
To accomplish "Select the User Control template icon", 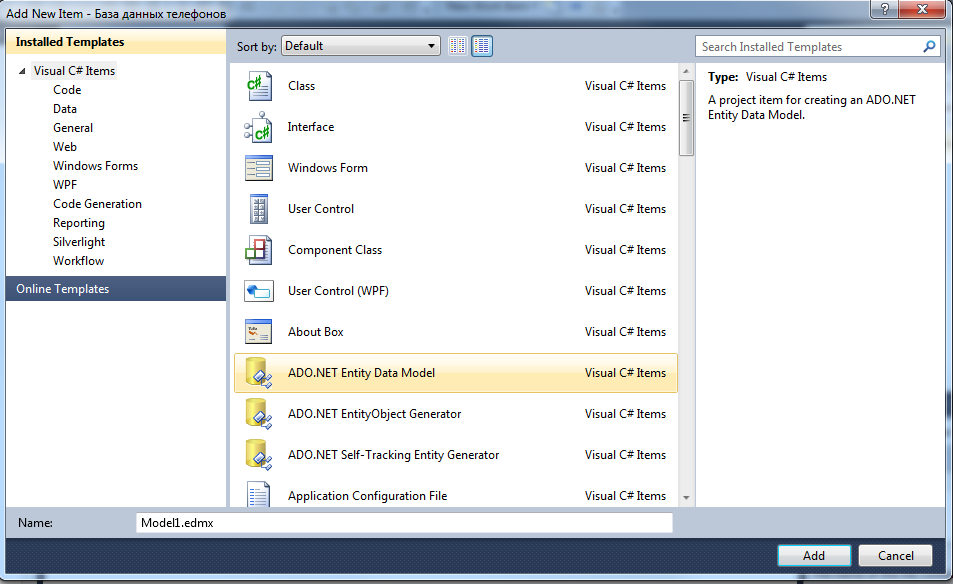I will pyautogui.click(x=259, y=209).
